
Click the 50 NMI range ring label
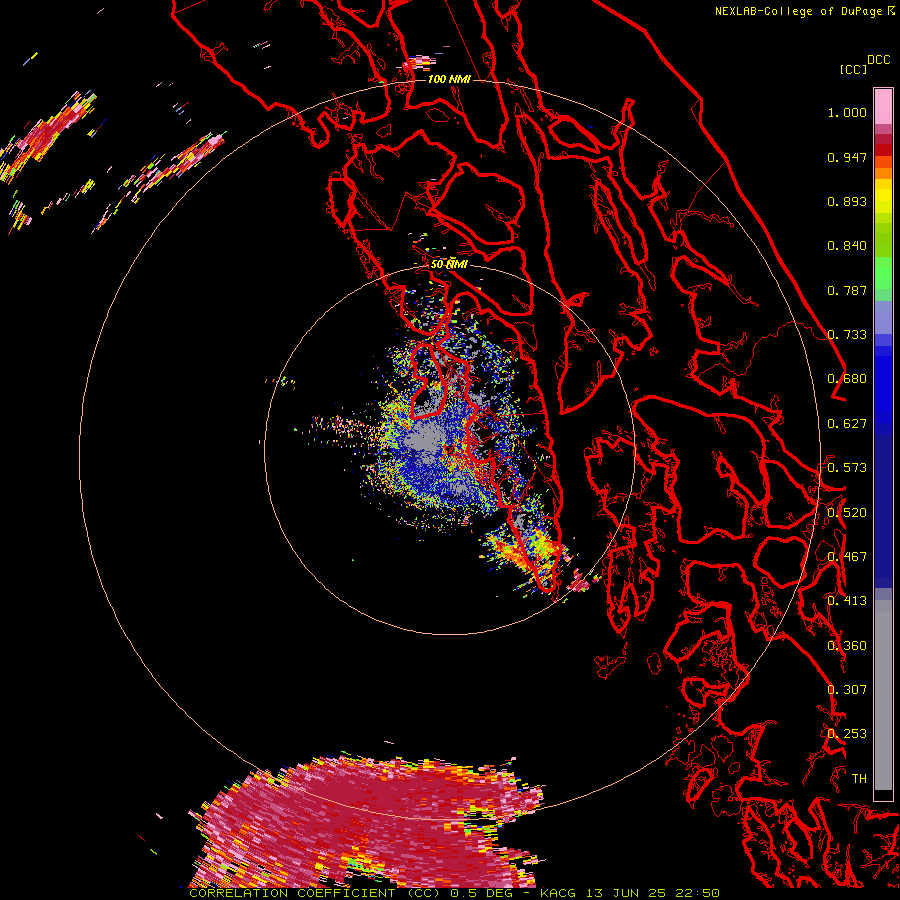449,264
